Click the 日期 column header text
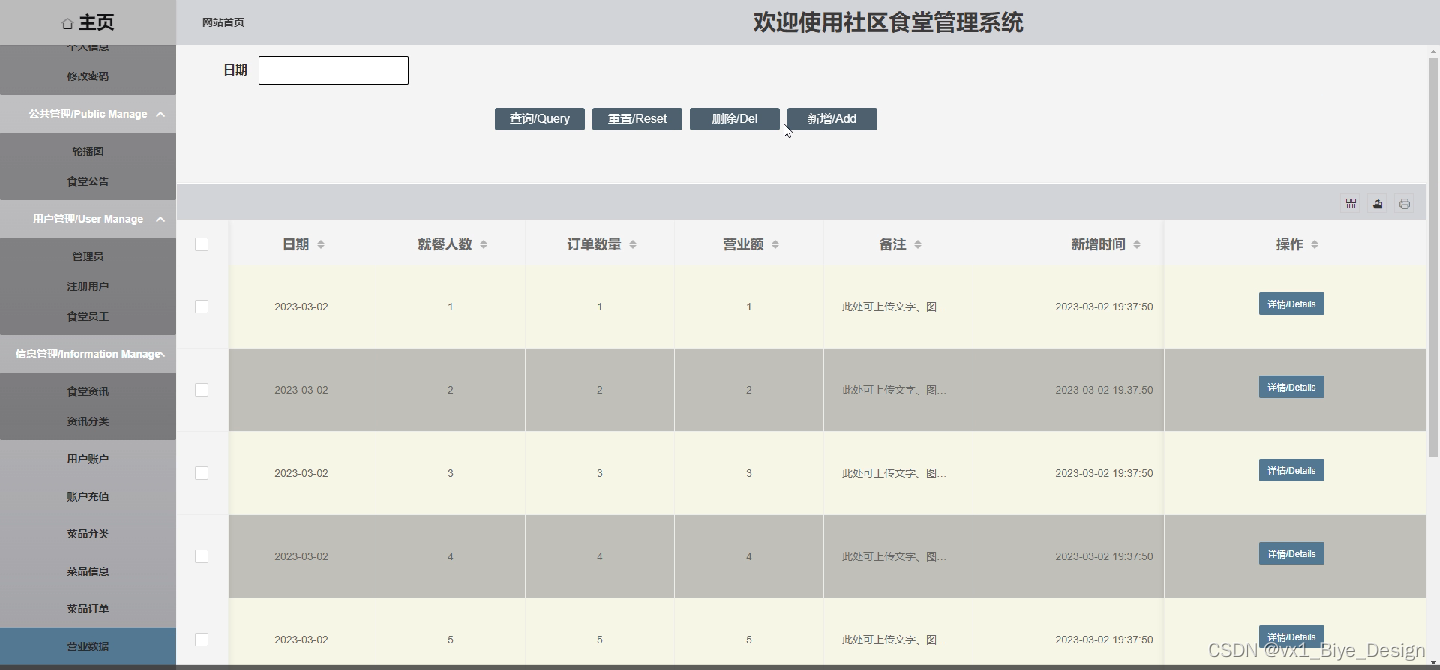Screen dimensions: 1440x670 pos(296,244)
